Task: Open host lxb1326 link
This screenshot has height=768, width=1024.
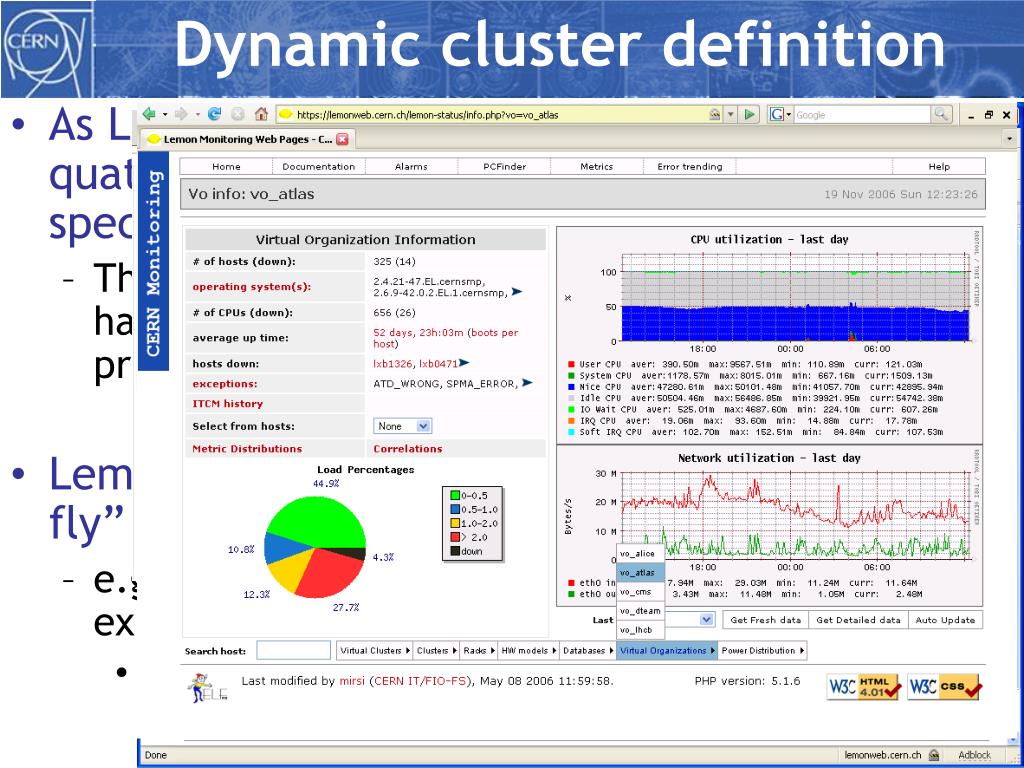Action: 393,363
